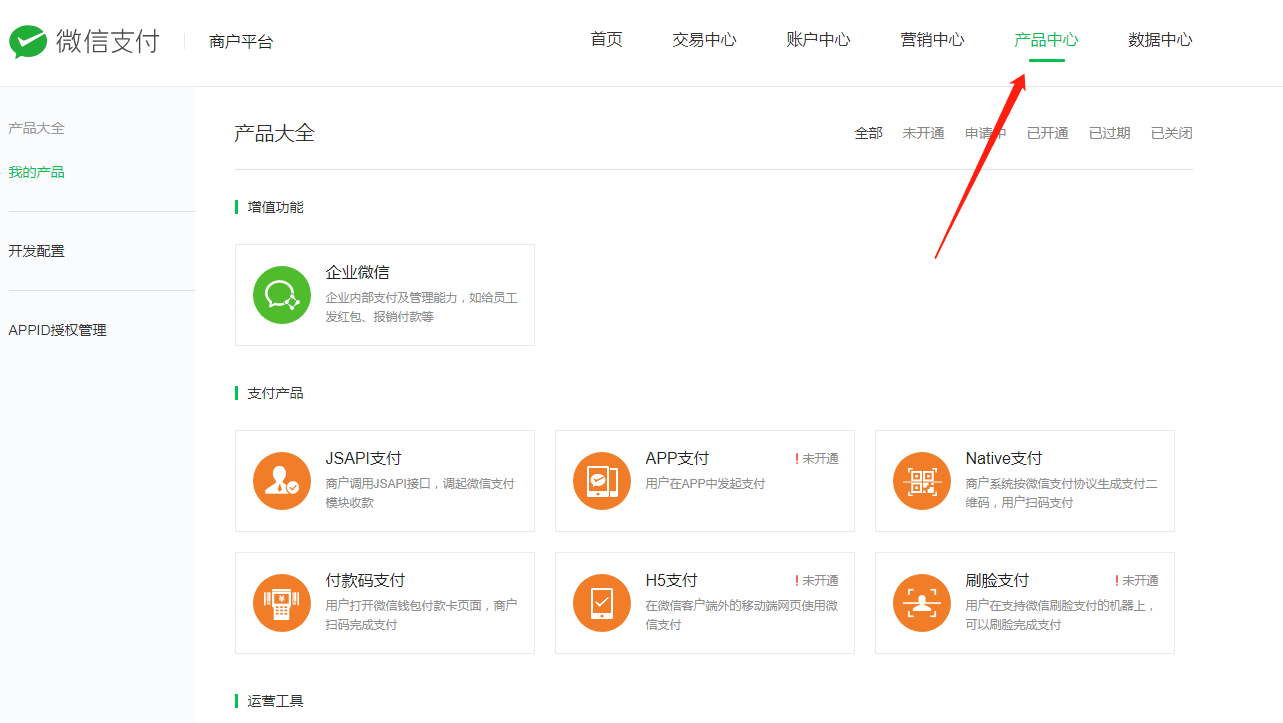Filter products by 未开通 status

click(x=922, y=132)
